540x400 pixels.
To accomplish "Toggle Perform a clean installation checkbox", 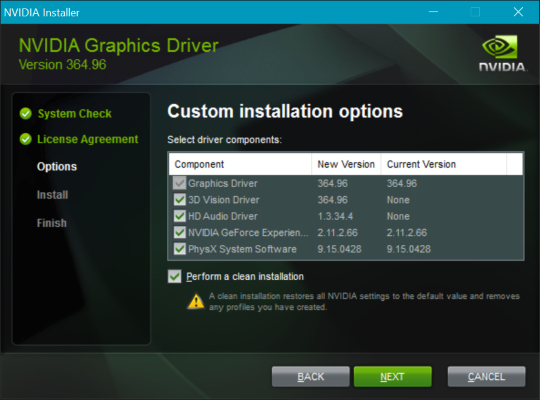I will pos(175,276).
